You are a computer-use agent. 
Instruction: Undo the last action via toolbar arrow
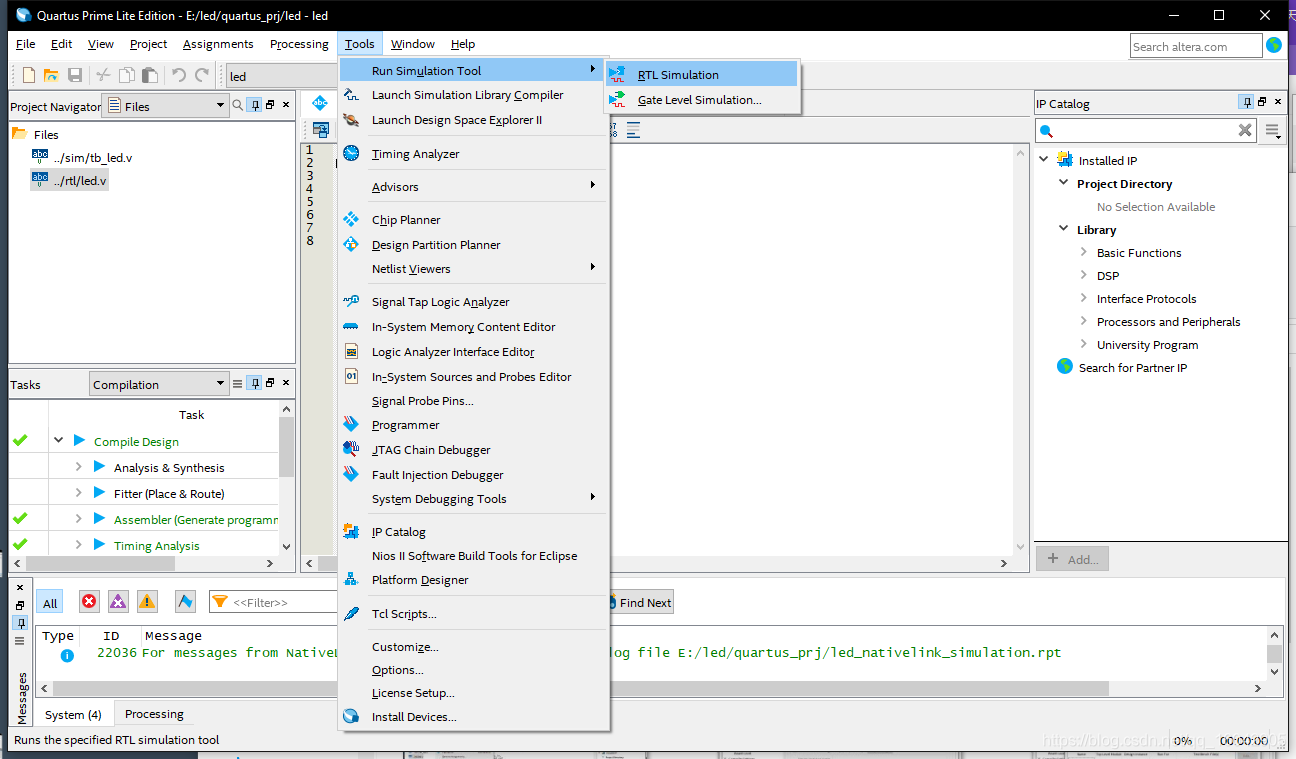pos(179,75)
